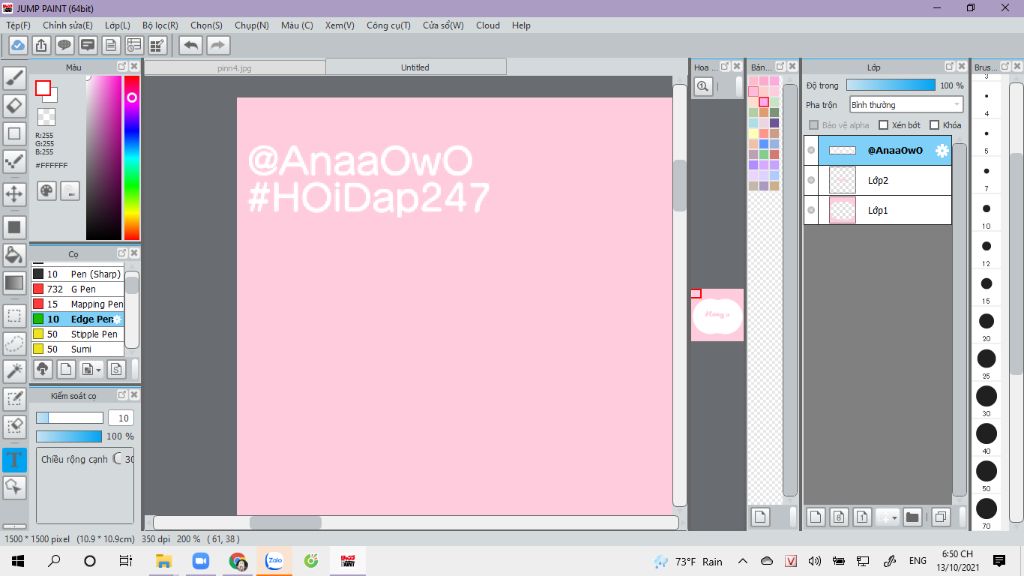
Task: Select the Move tool
Action: tap(14, 194)
